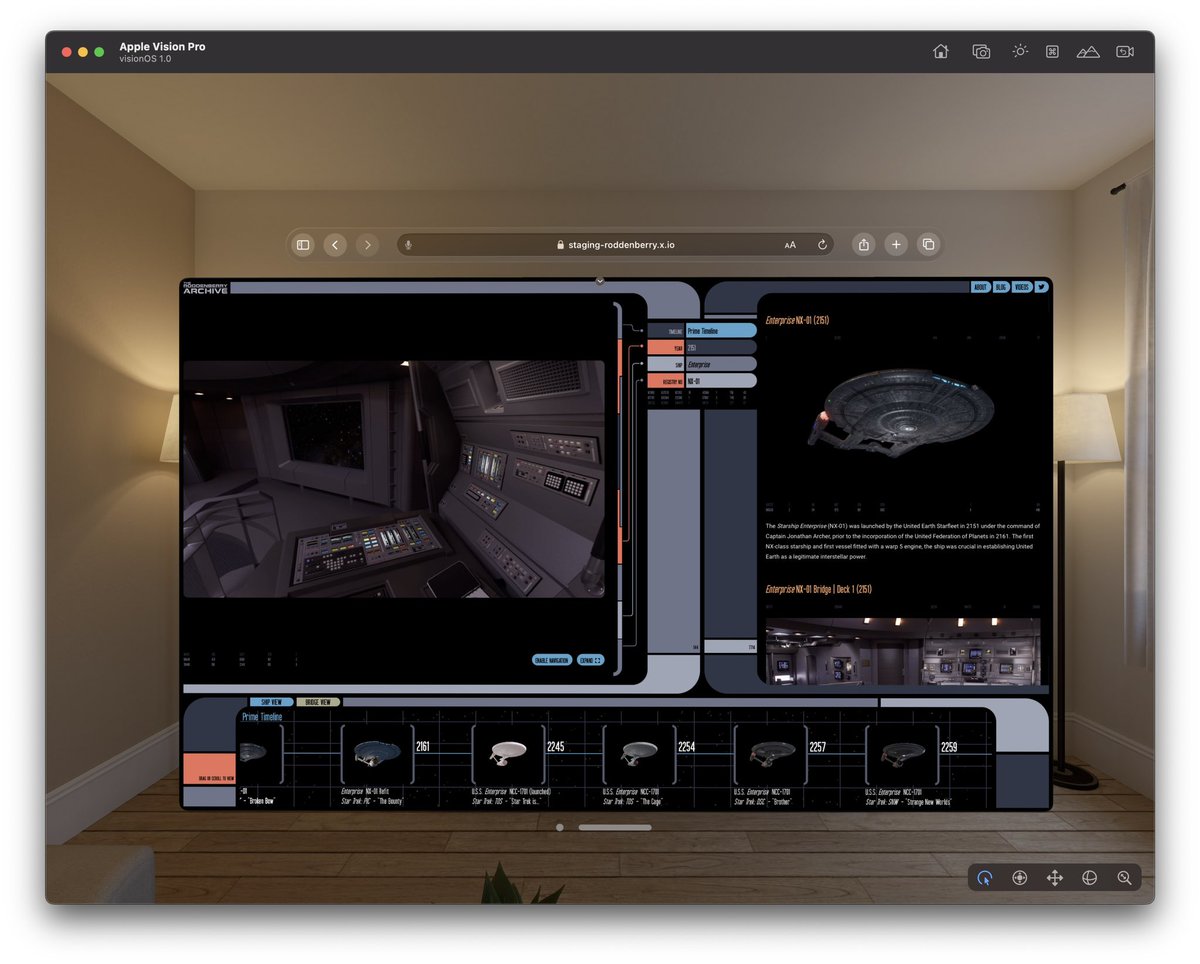Click the Enable Navigation button
The image size is (1200, 964).
point(552,660)
